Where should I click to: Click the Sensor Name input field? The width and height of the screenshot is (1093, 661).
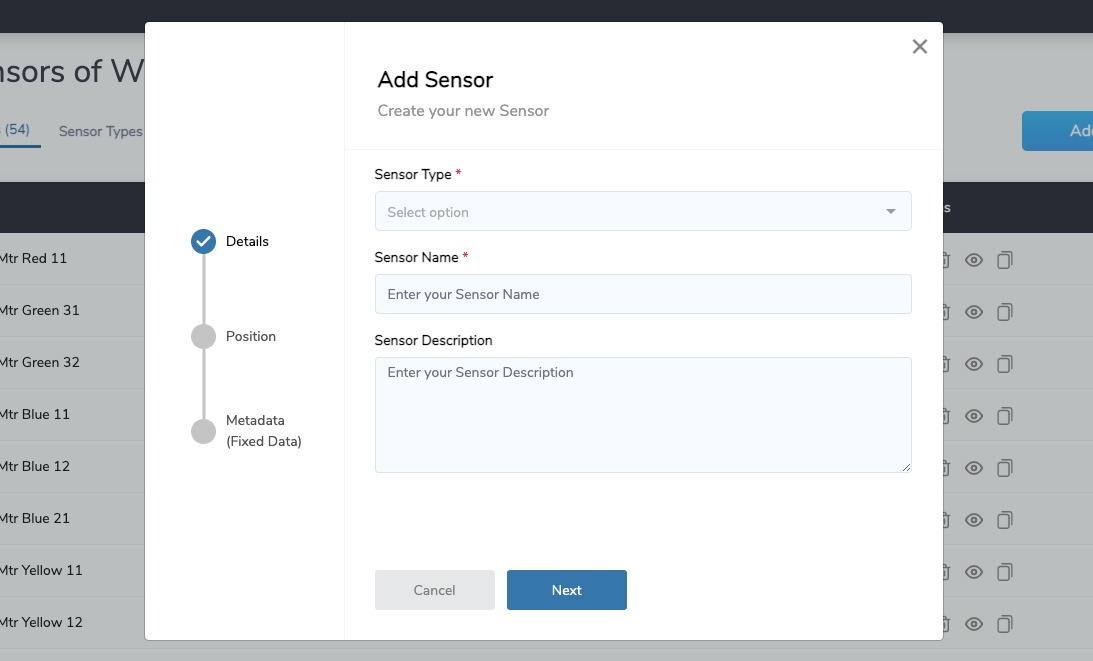coord(643,294)
